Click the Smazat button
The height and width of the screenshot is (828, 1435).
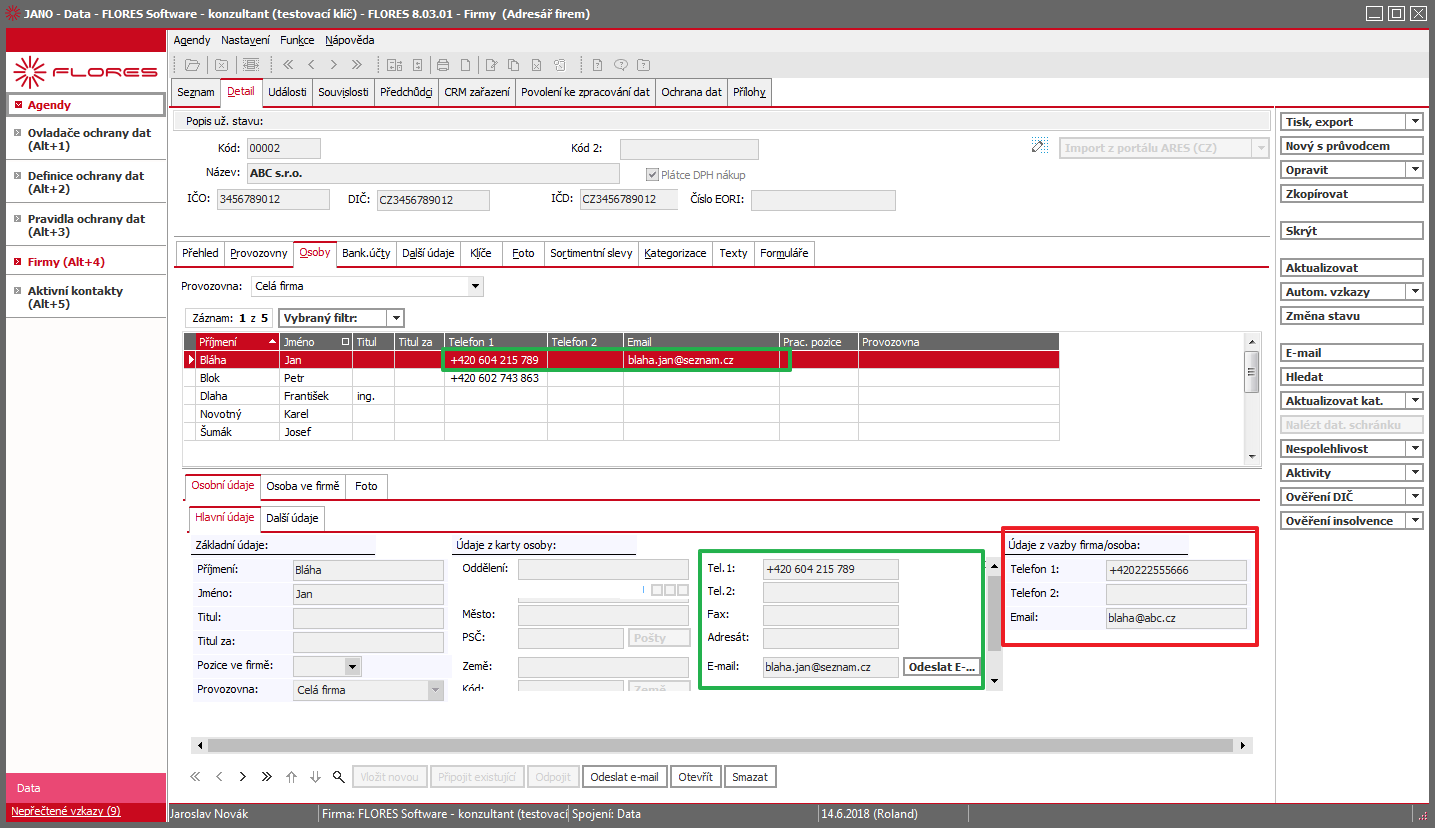[x=750, y=776]
